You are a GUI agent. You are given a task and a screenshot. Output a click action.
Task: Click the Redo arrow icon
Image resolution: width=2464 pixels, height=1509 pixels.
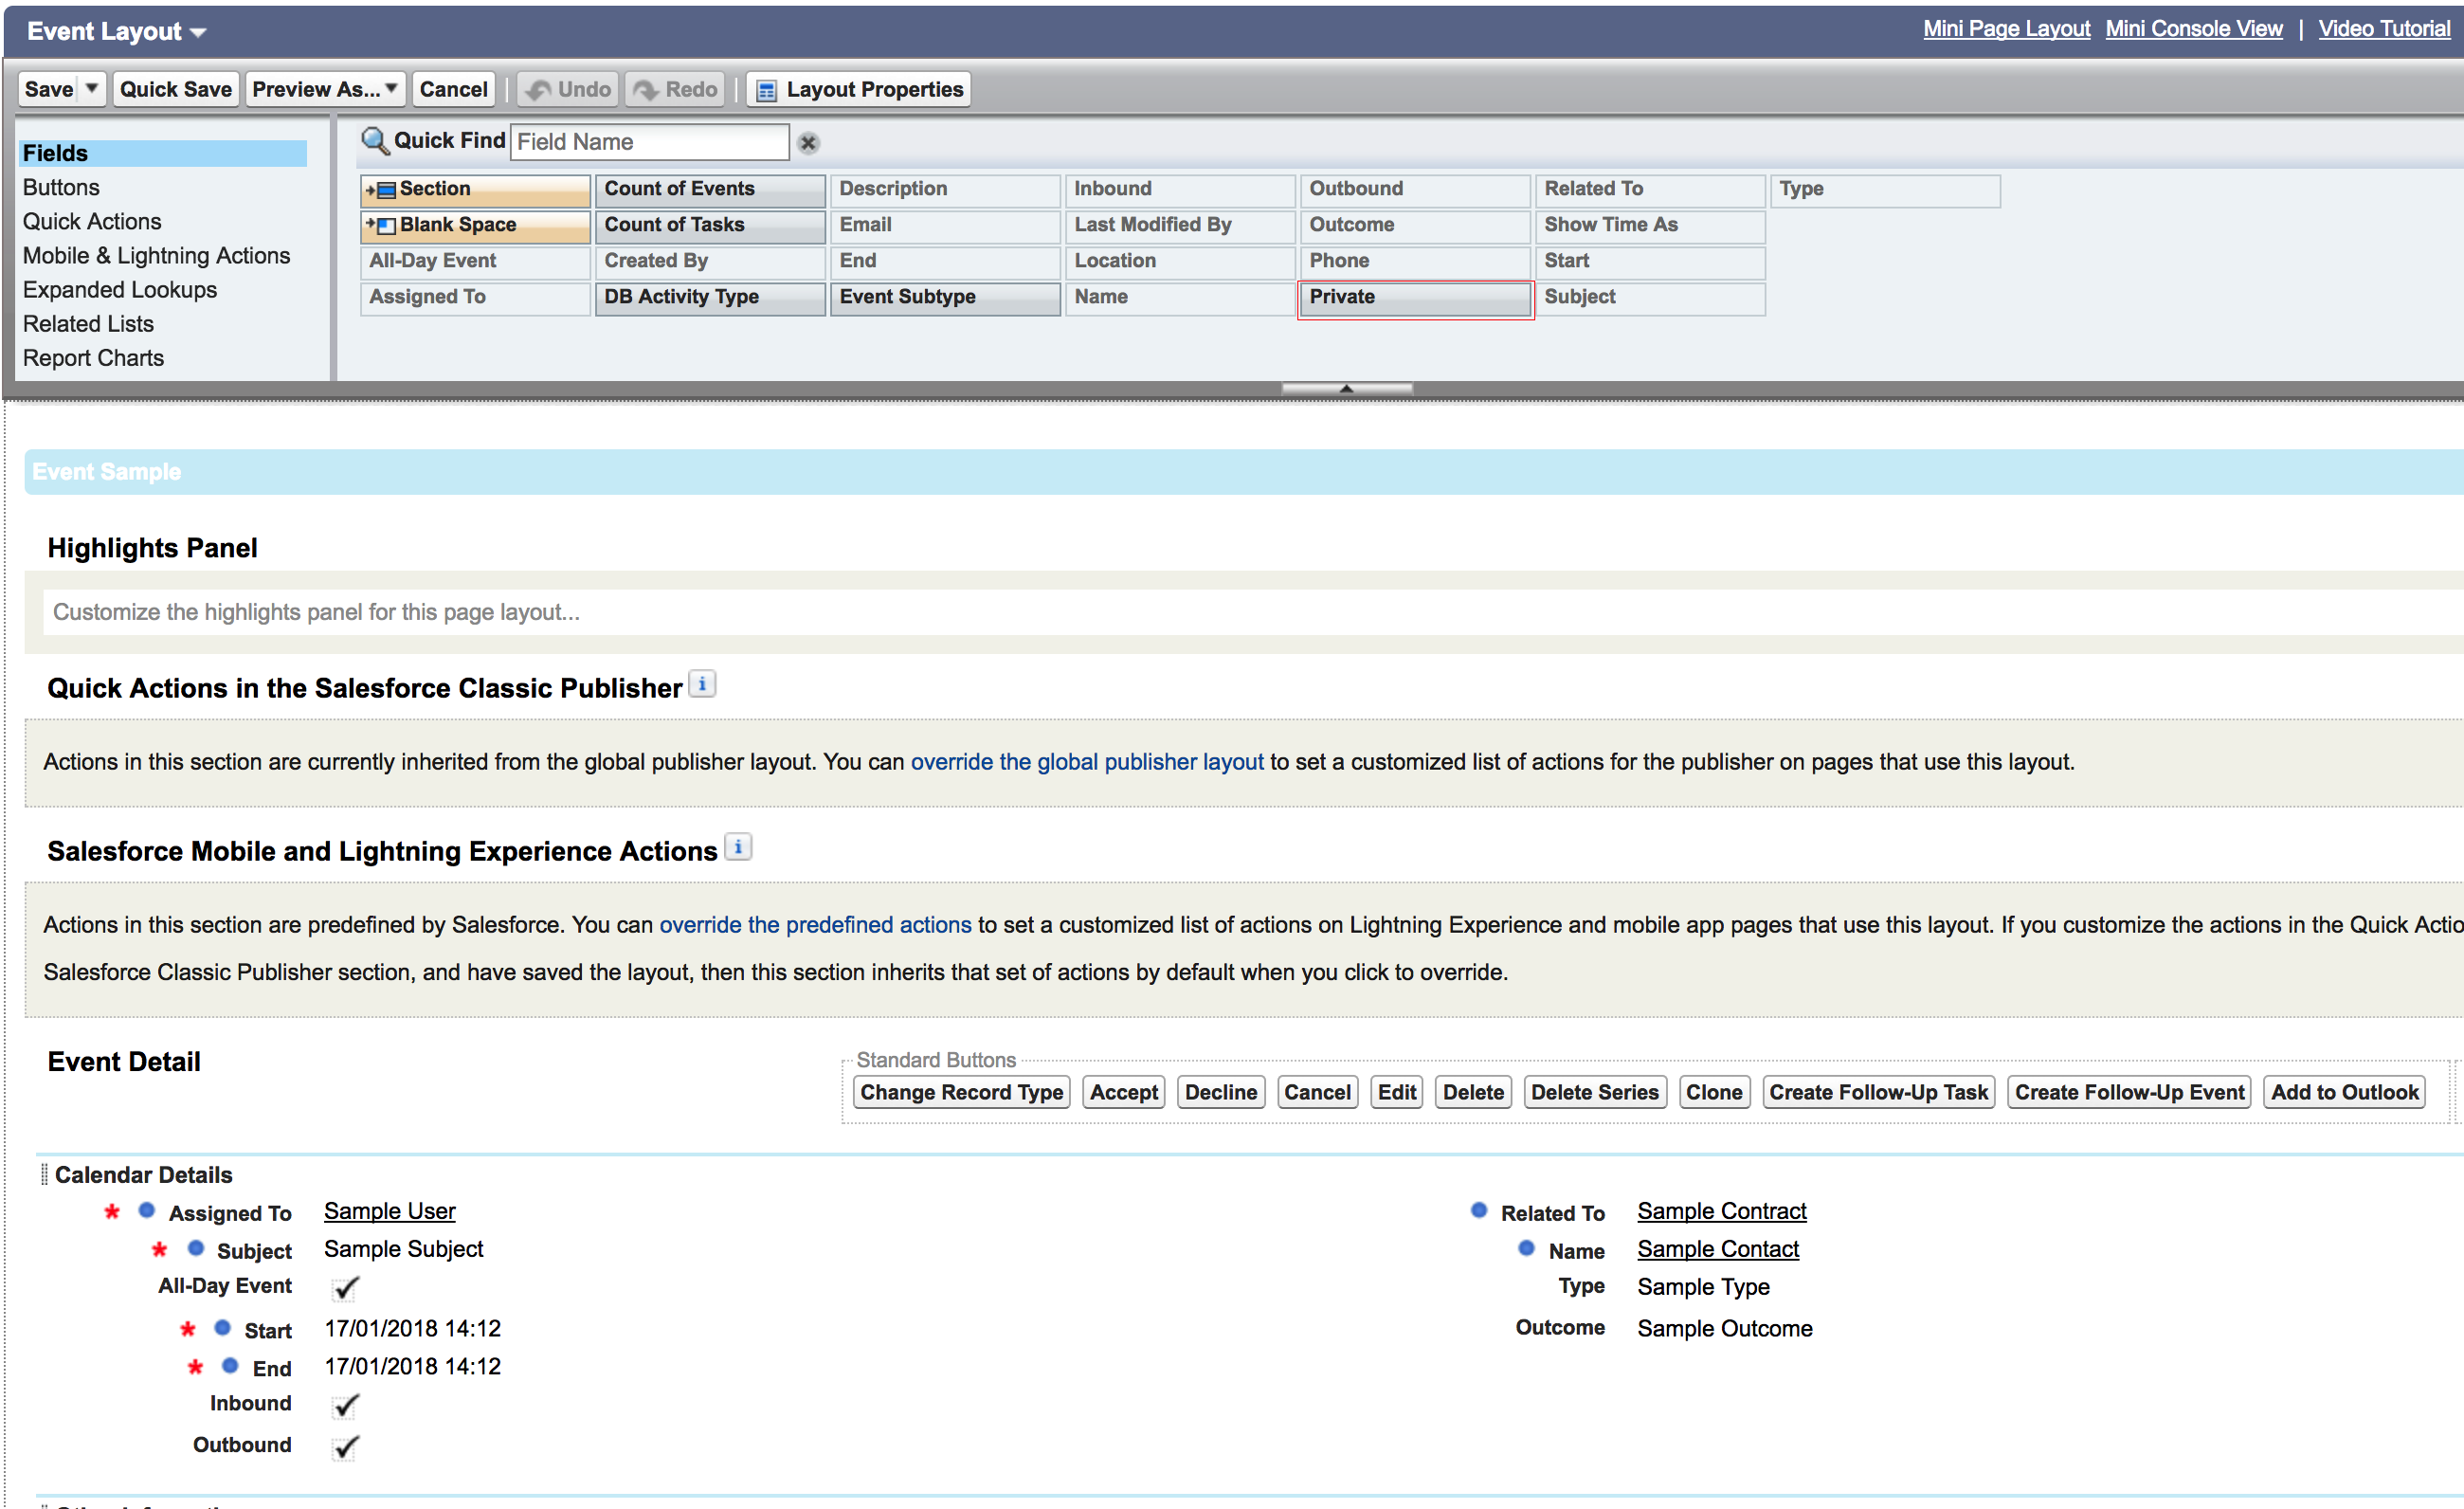point(646,90)
